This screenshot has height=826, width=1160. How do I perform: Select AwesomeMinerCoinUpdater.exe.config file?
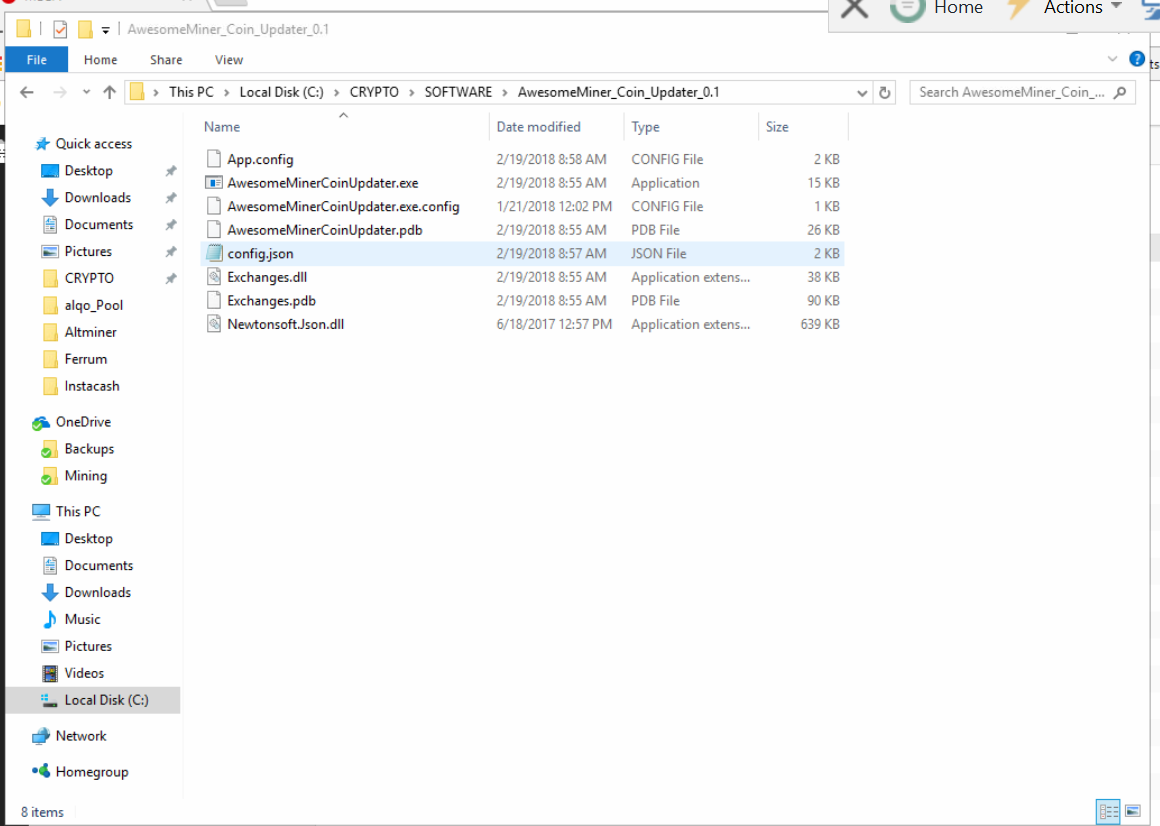point(522,206)
